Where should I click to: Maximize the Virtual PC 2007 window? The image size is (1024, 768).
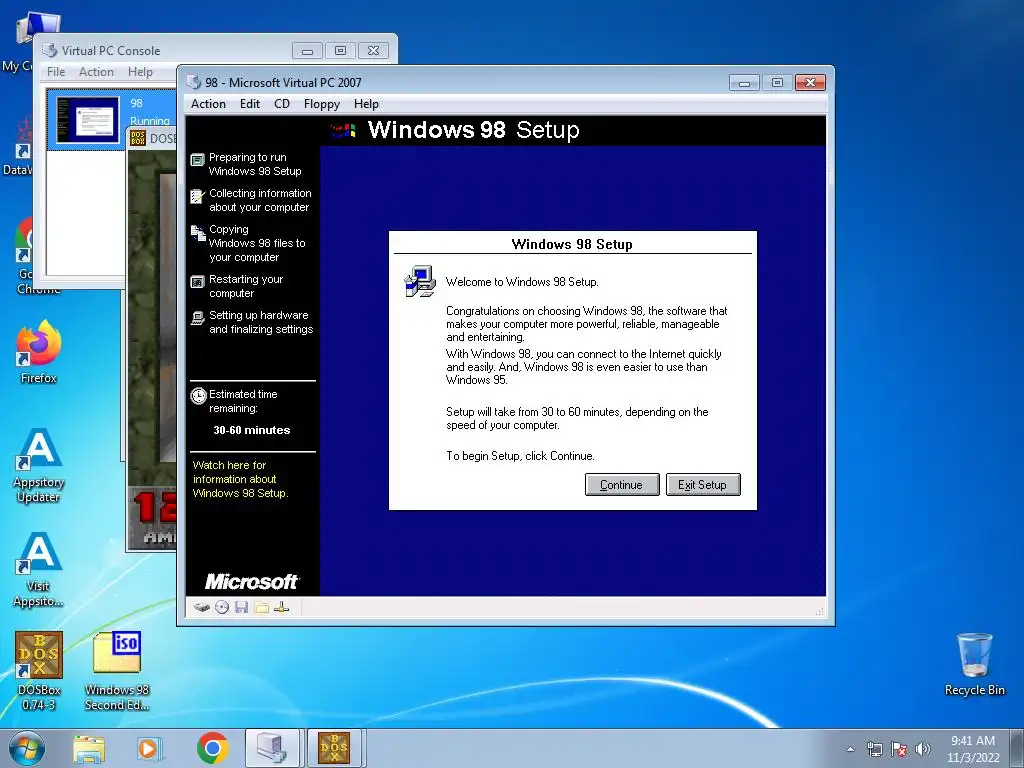[777, 83]
